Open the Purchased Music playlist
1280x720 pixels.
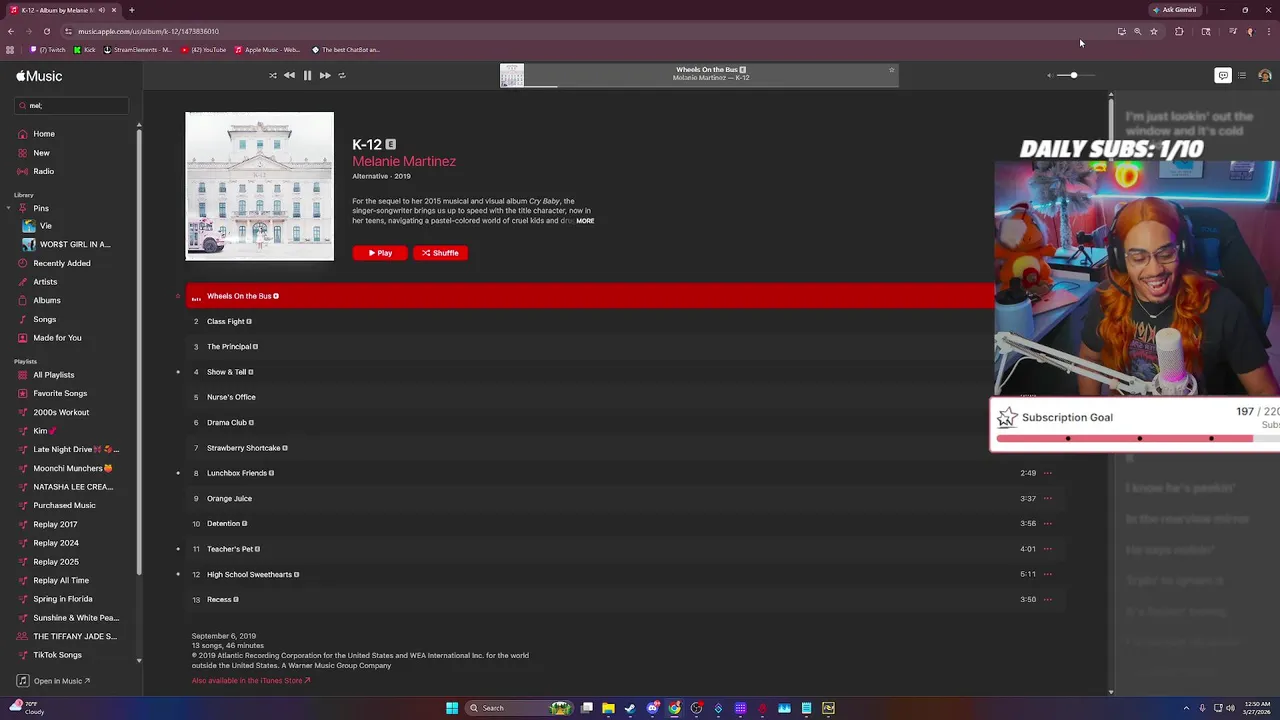coord(64,505)
